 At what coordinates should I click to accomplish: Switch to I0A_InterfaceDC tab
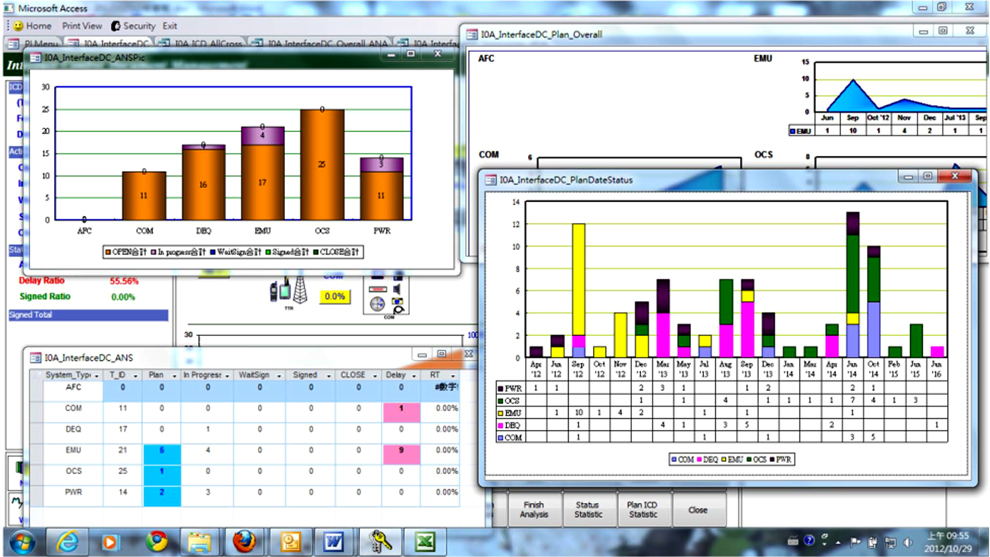(x=110, y=44)
